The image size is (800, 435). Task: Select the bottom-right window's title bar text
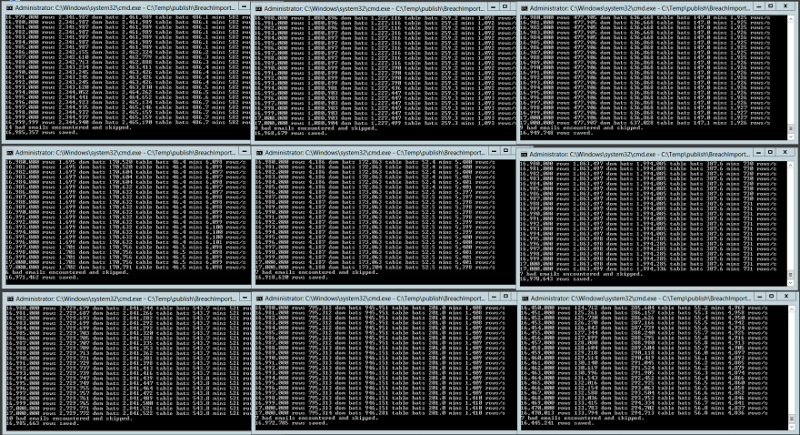[x=641, y=298]
